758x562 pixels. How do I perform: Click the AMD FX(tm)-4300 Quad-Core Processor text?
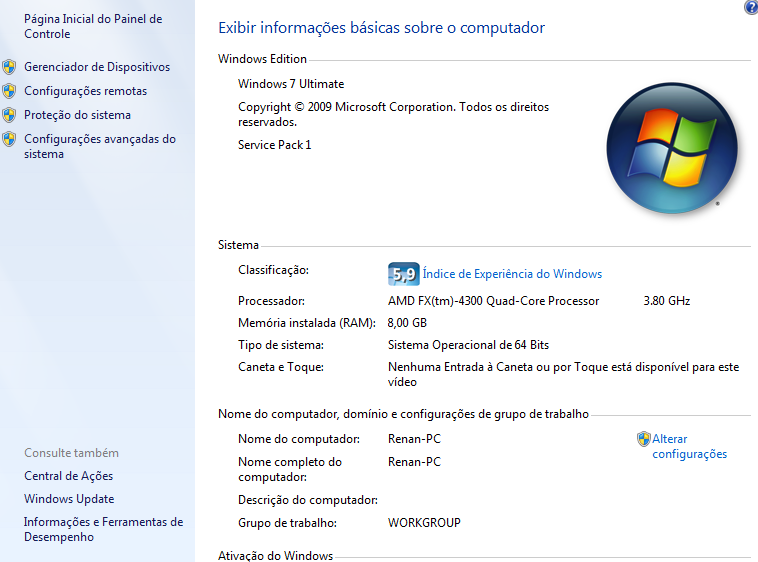click(493, 301)
